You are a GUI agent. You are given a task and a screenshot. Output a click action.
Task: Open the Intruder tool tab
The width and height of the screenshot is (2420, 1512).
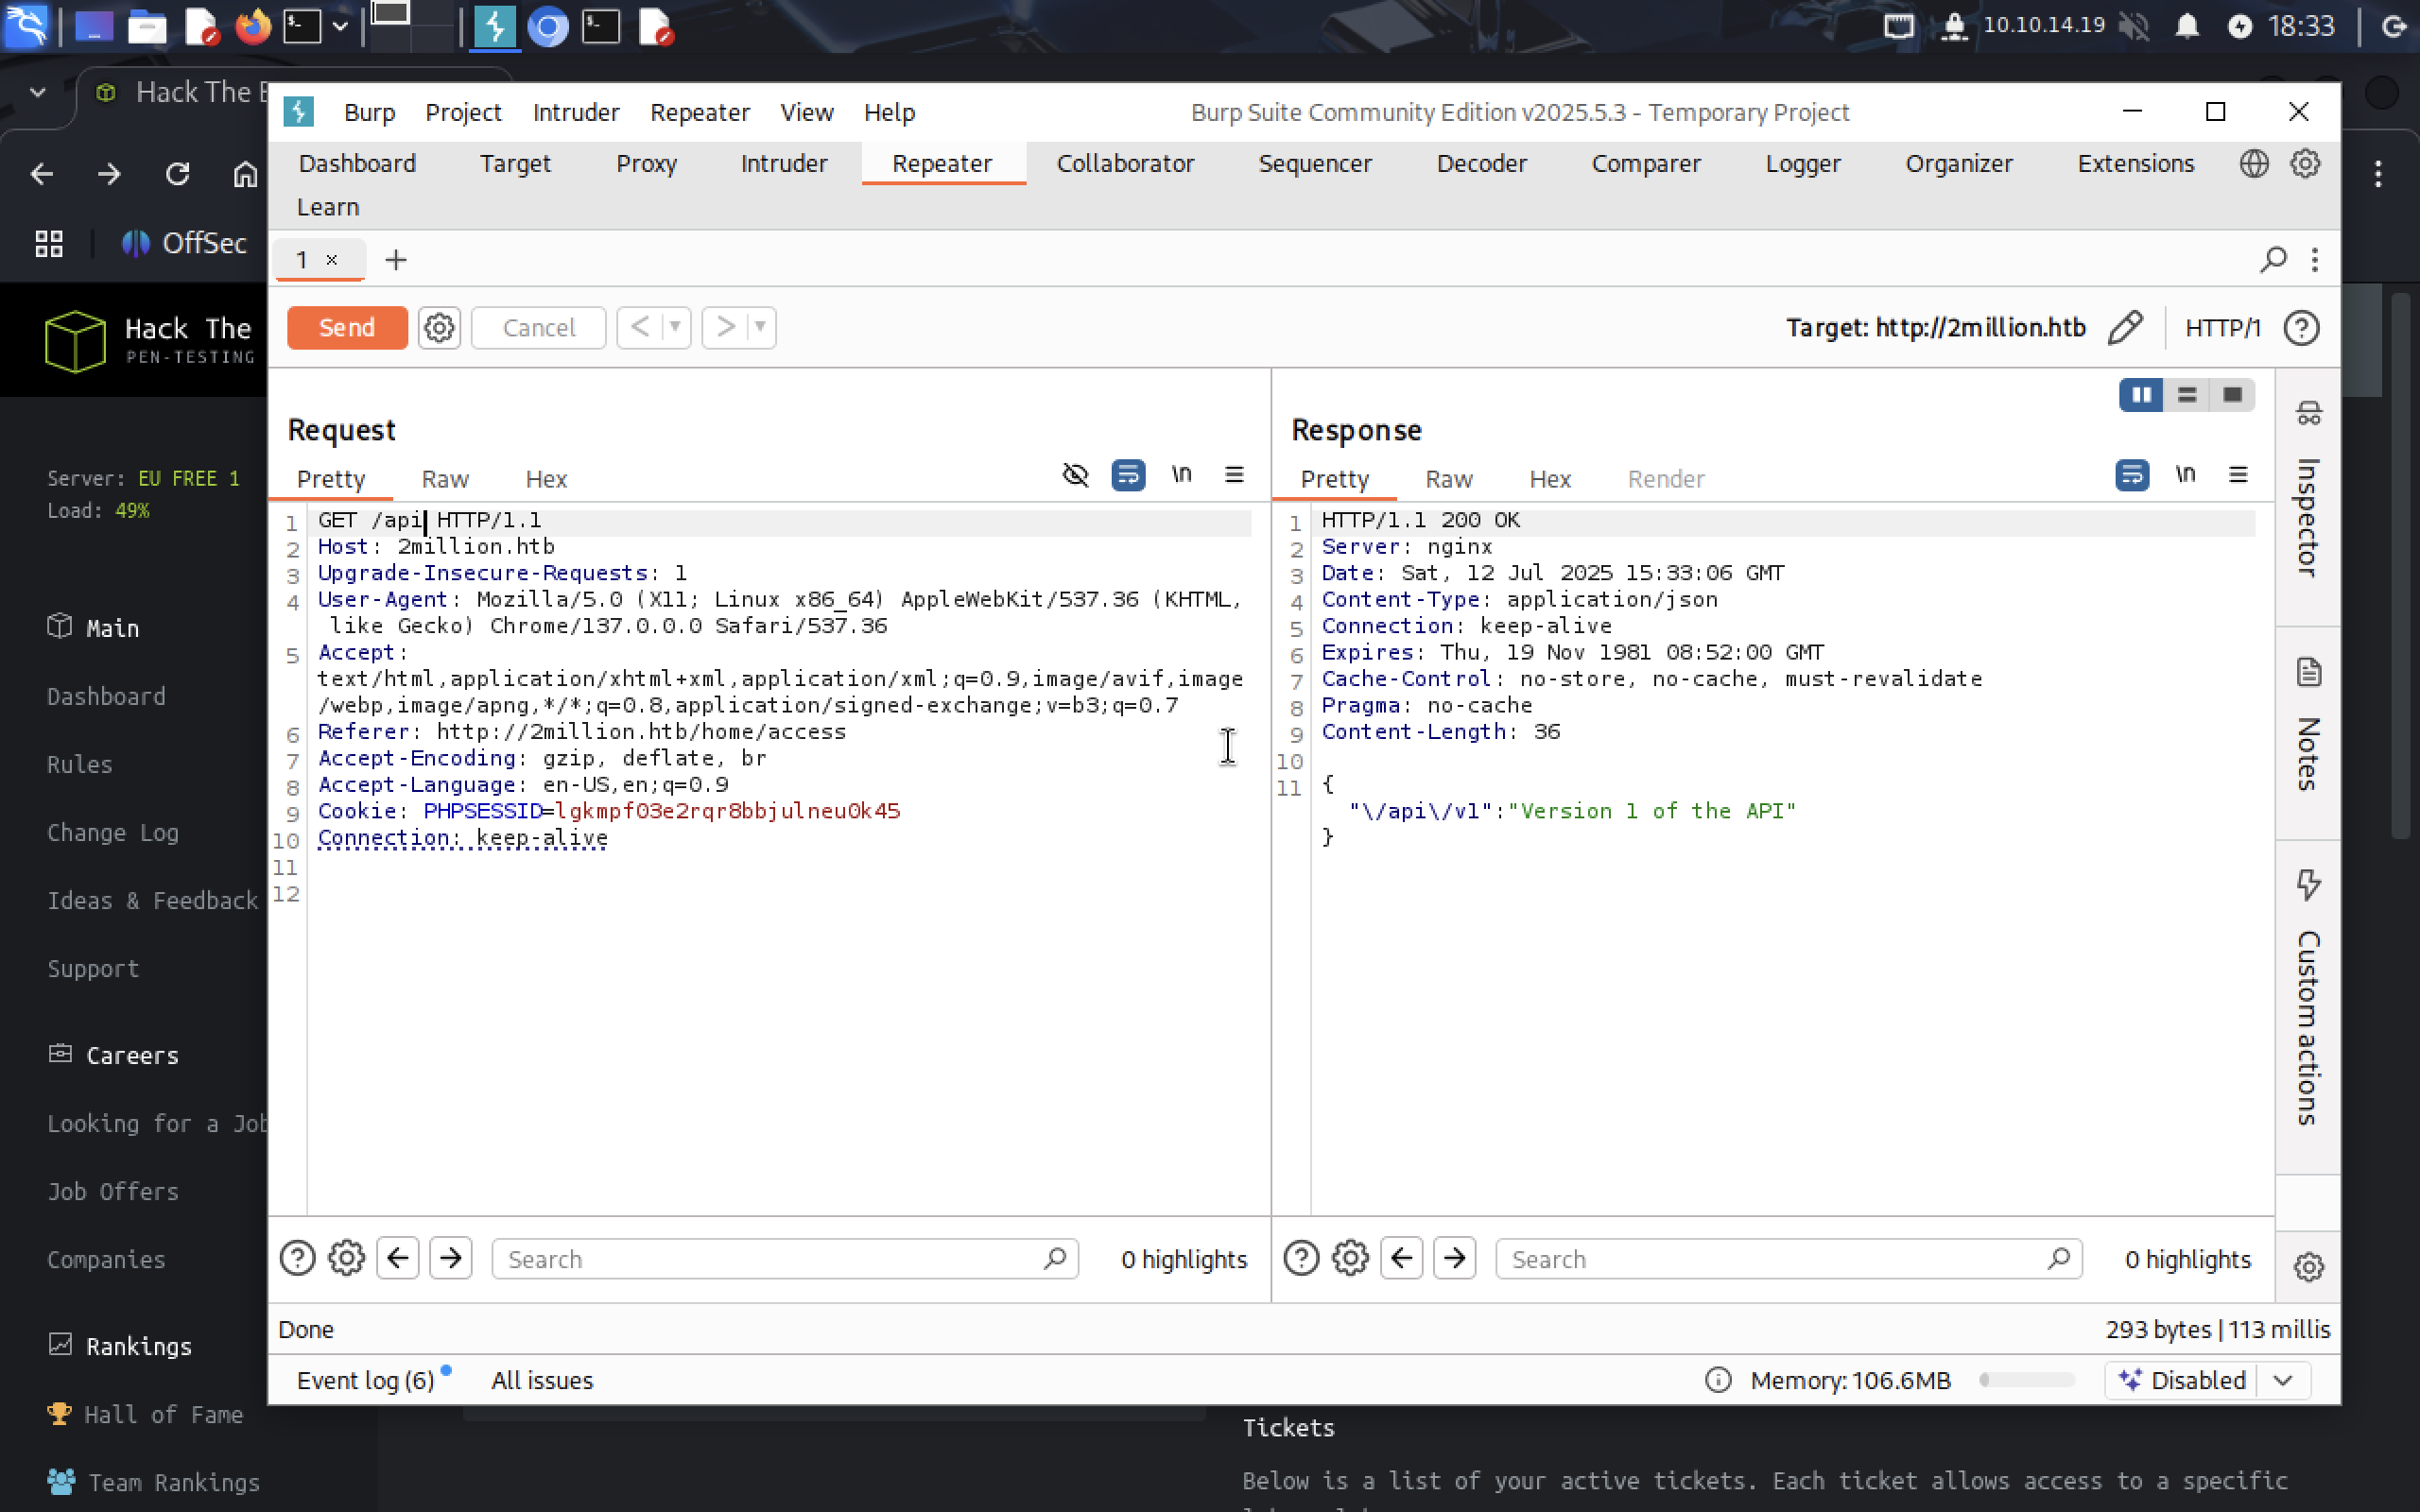click(x=784, y=163)
